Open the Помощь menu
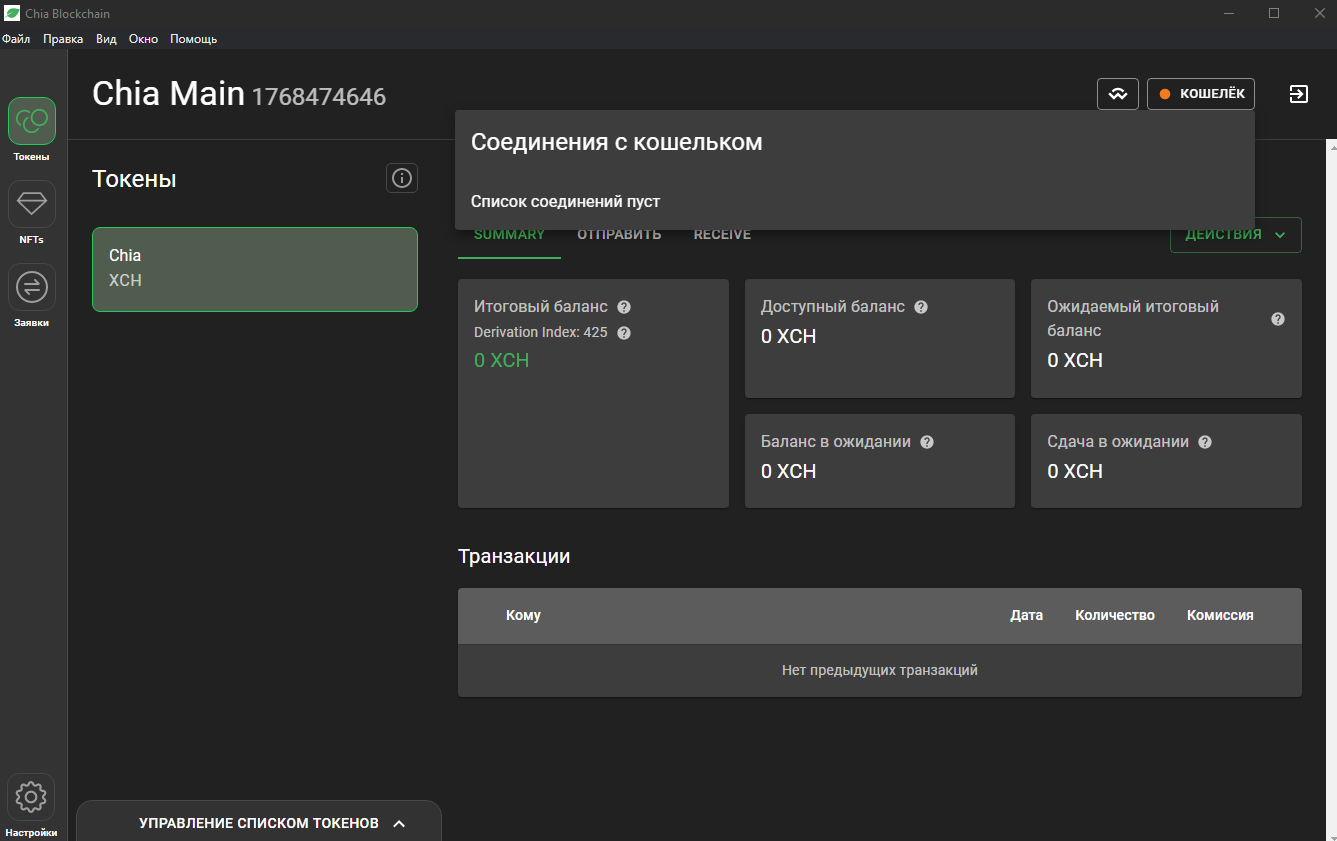1337x841 pixels. pyautogui.click(x=193, y=39)
